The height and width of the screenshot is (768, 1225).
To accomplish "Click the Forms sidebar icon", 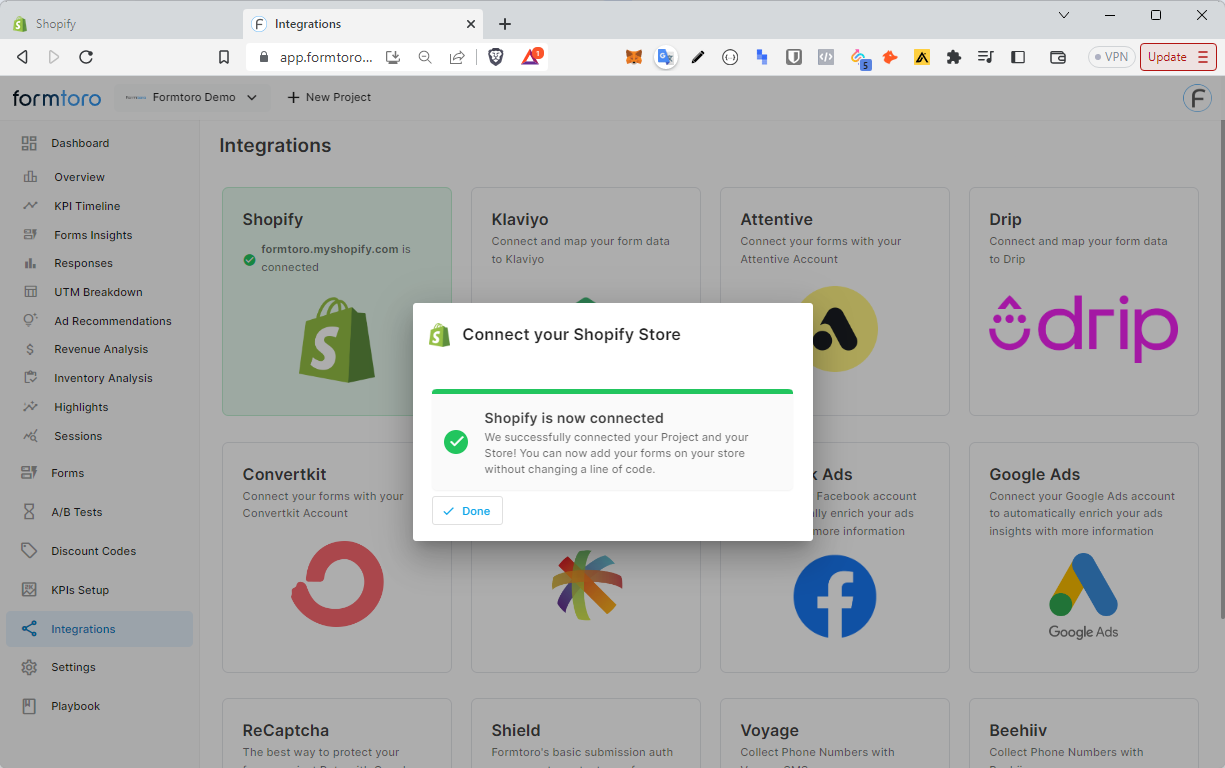I will [x=29, y=473].
